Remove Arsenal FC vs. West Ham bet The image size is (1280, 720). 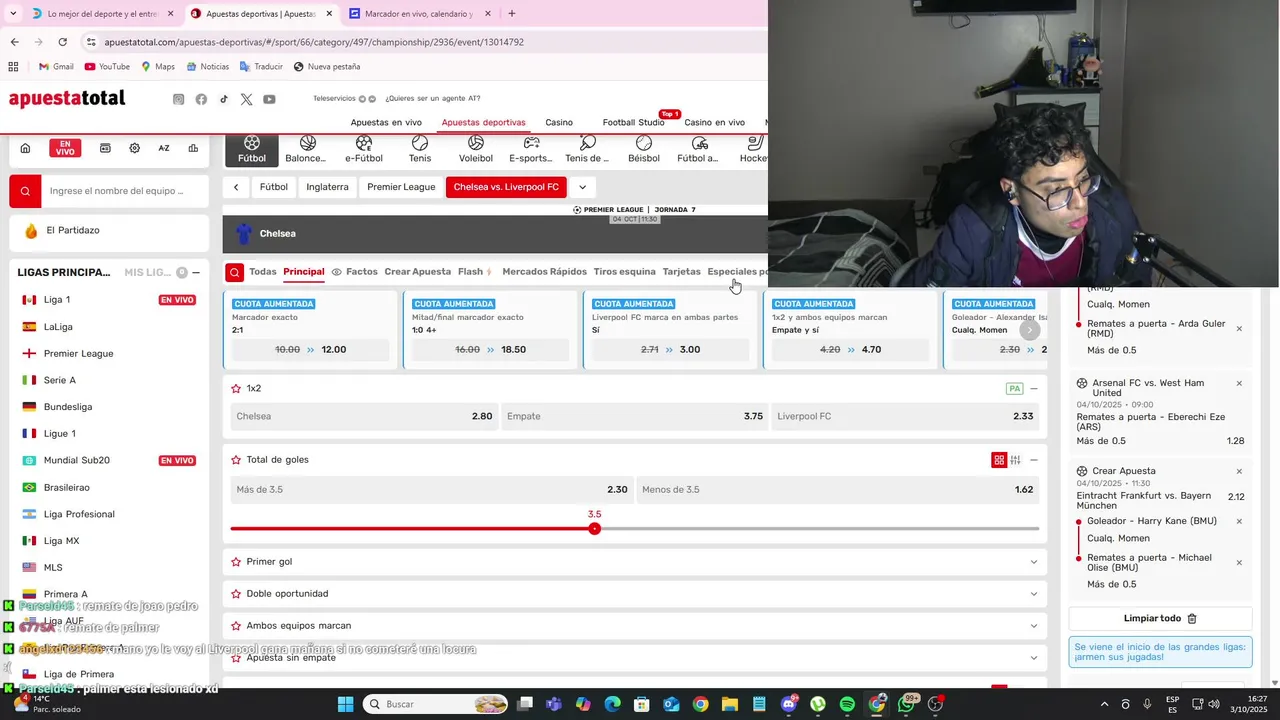coord(1239,383)
